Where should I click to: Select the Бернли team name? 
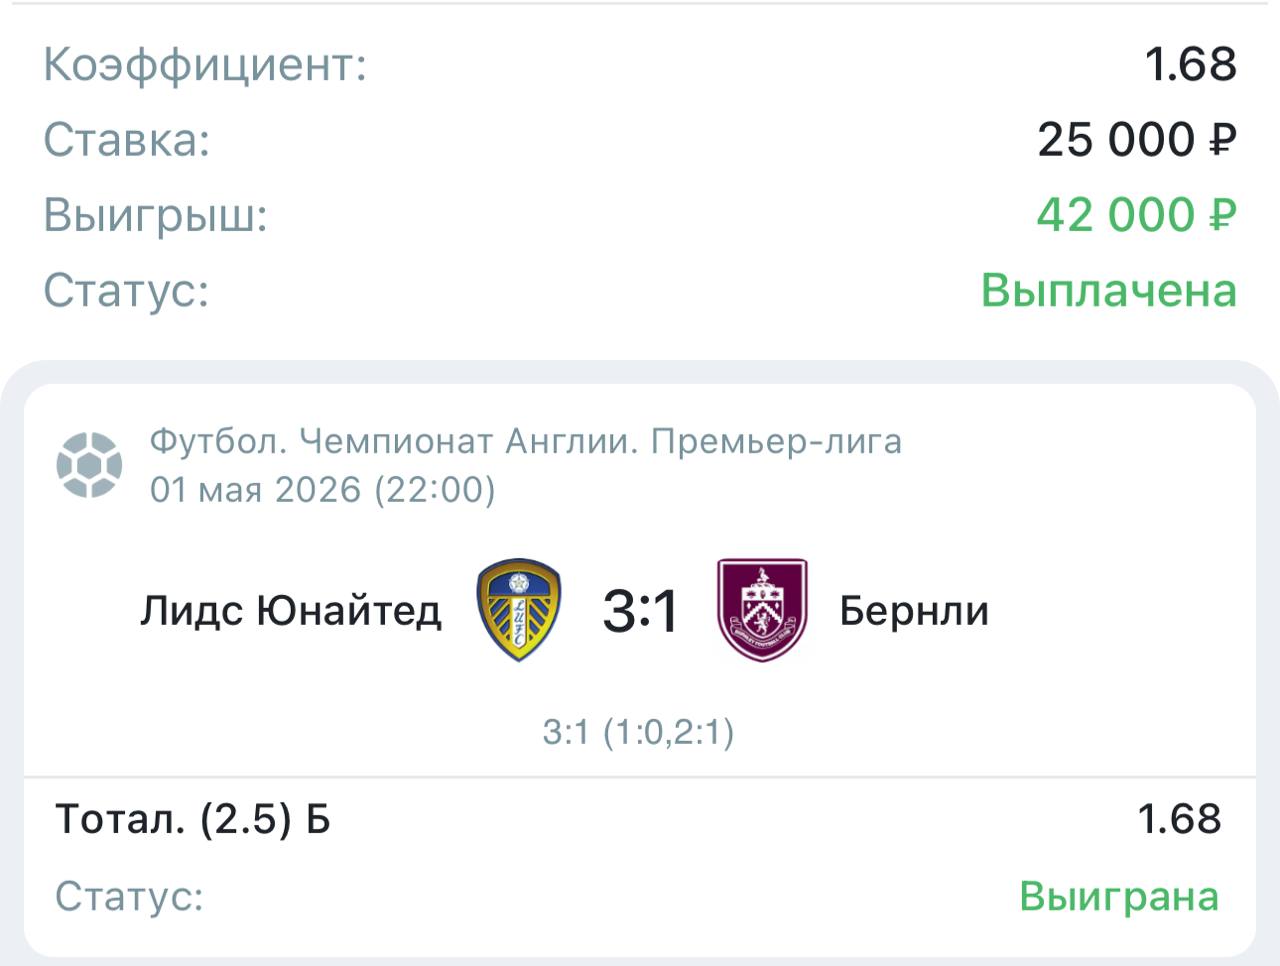[914, 610]
